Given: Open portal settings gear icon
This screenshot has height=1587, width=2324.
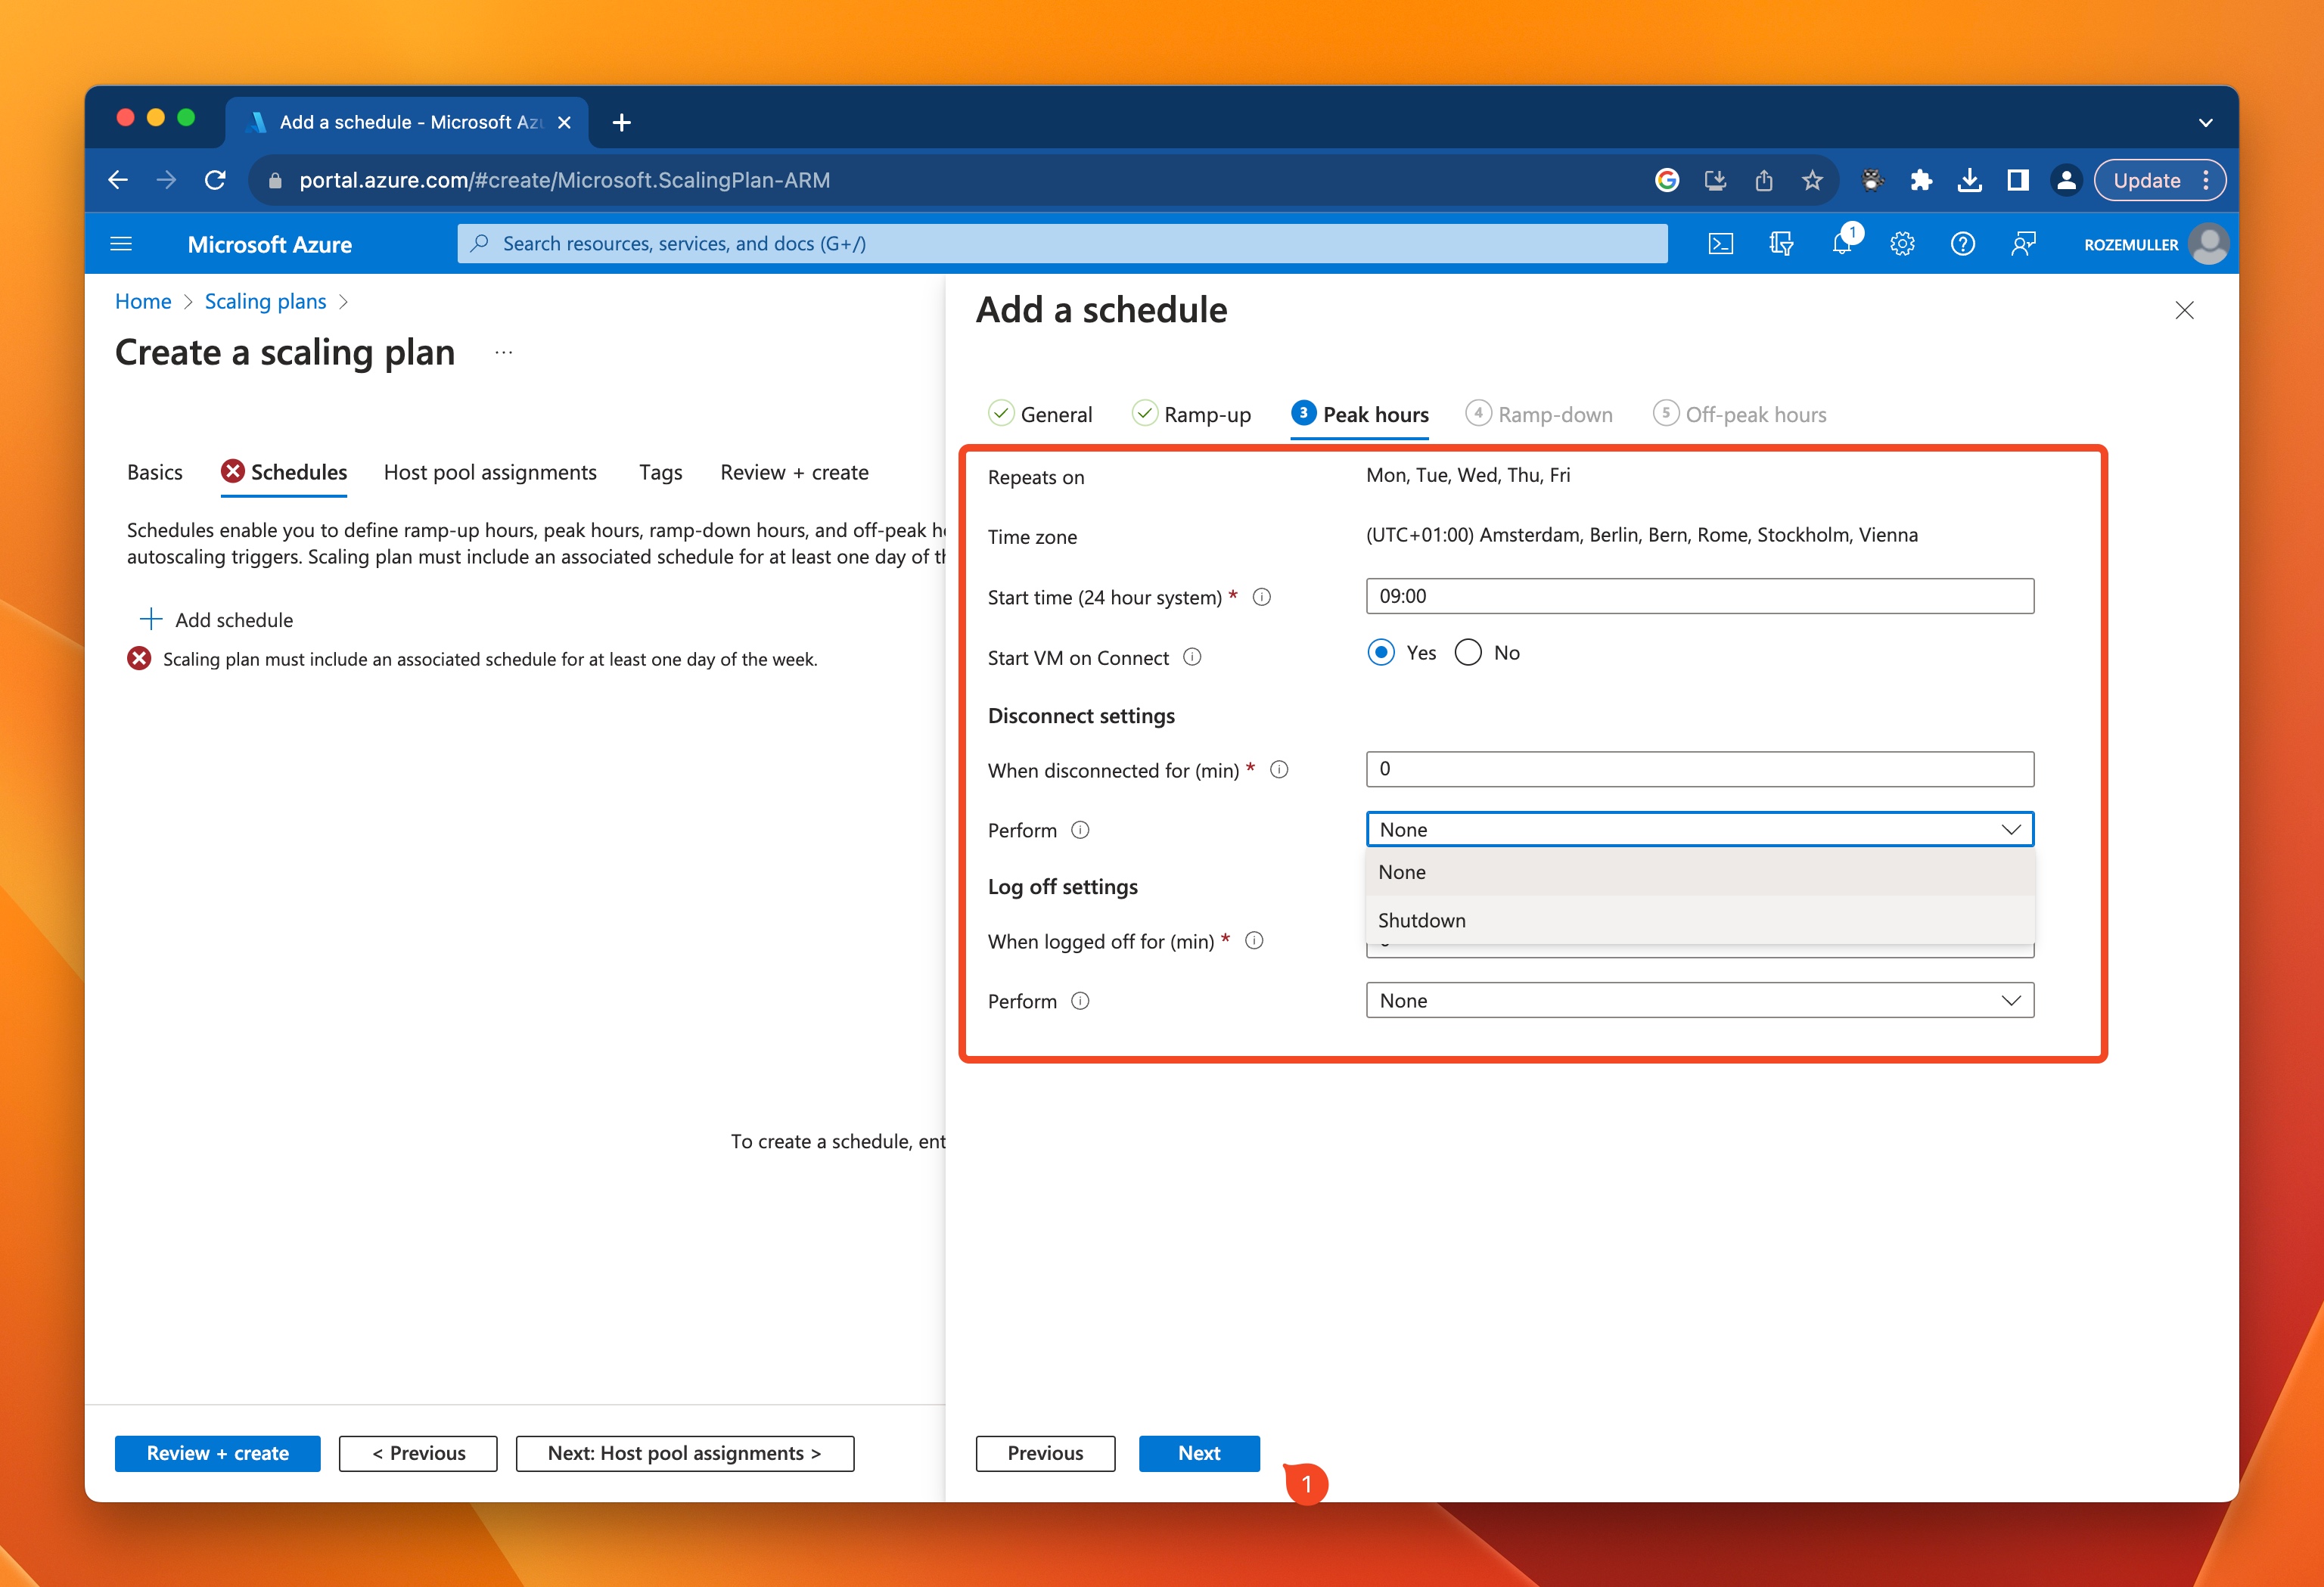Looking at the screenshot, I should tap(1902, 244).
